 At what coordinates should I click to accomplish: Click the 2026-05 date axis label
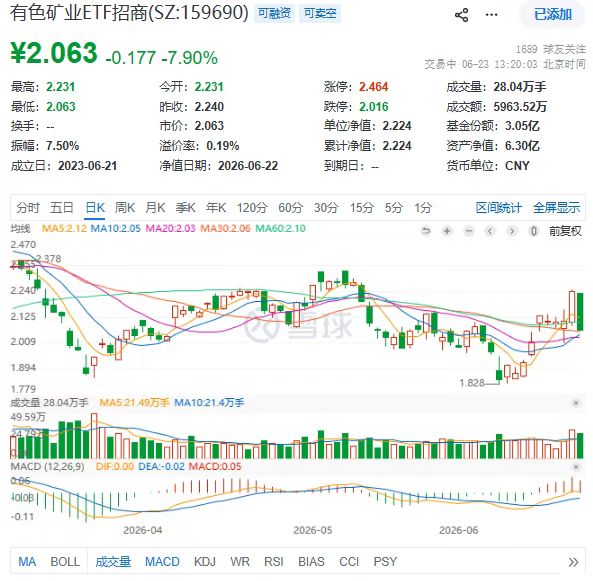pyautogui.click(x=312, y=530)
